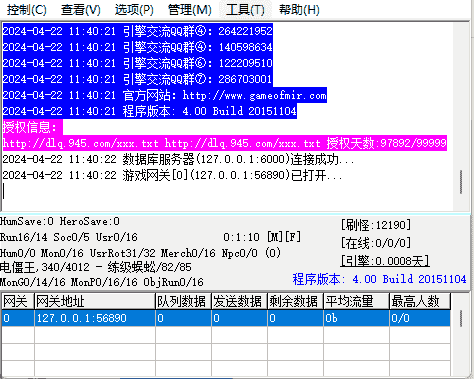Screen dimensions: 474x379
Task: Click the log panel vertical scrollbar thumb
Action: tap(461, 182)
